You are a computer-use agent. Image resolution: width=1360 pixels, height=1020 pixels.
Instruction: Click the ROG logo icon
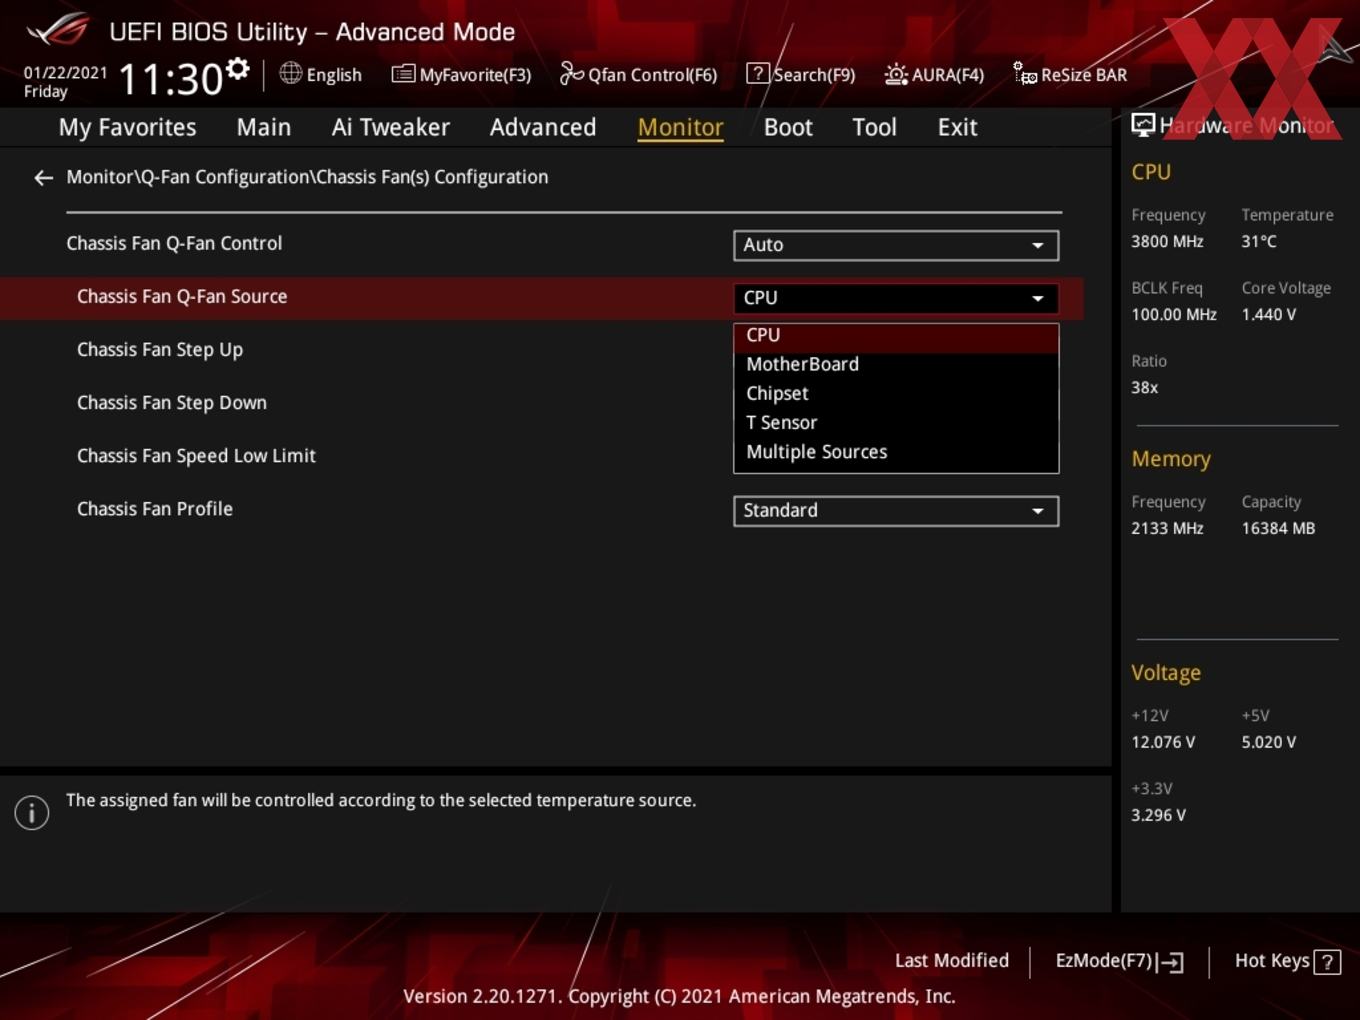58,30
